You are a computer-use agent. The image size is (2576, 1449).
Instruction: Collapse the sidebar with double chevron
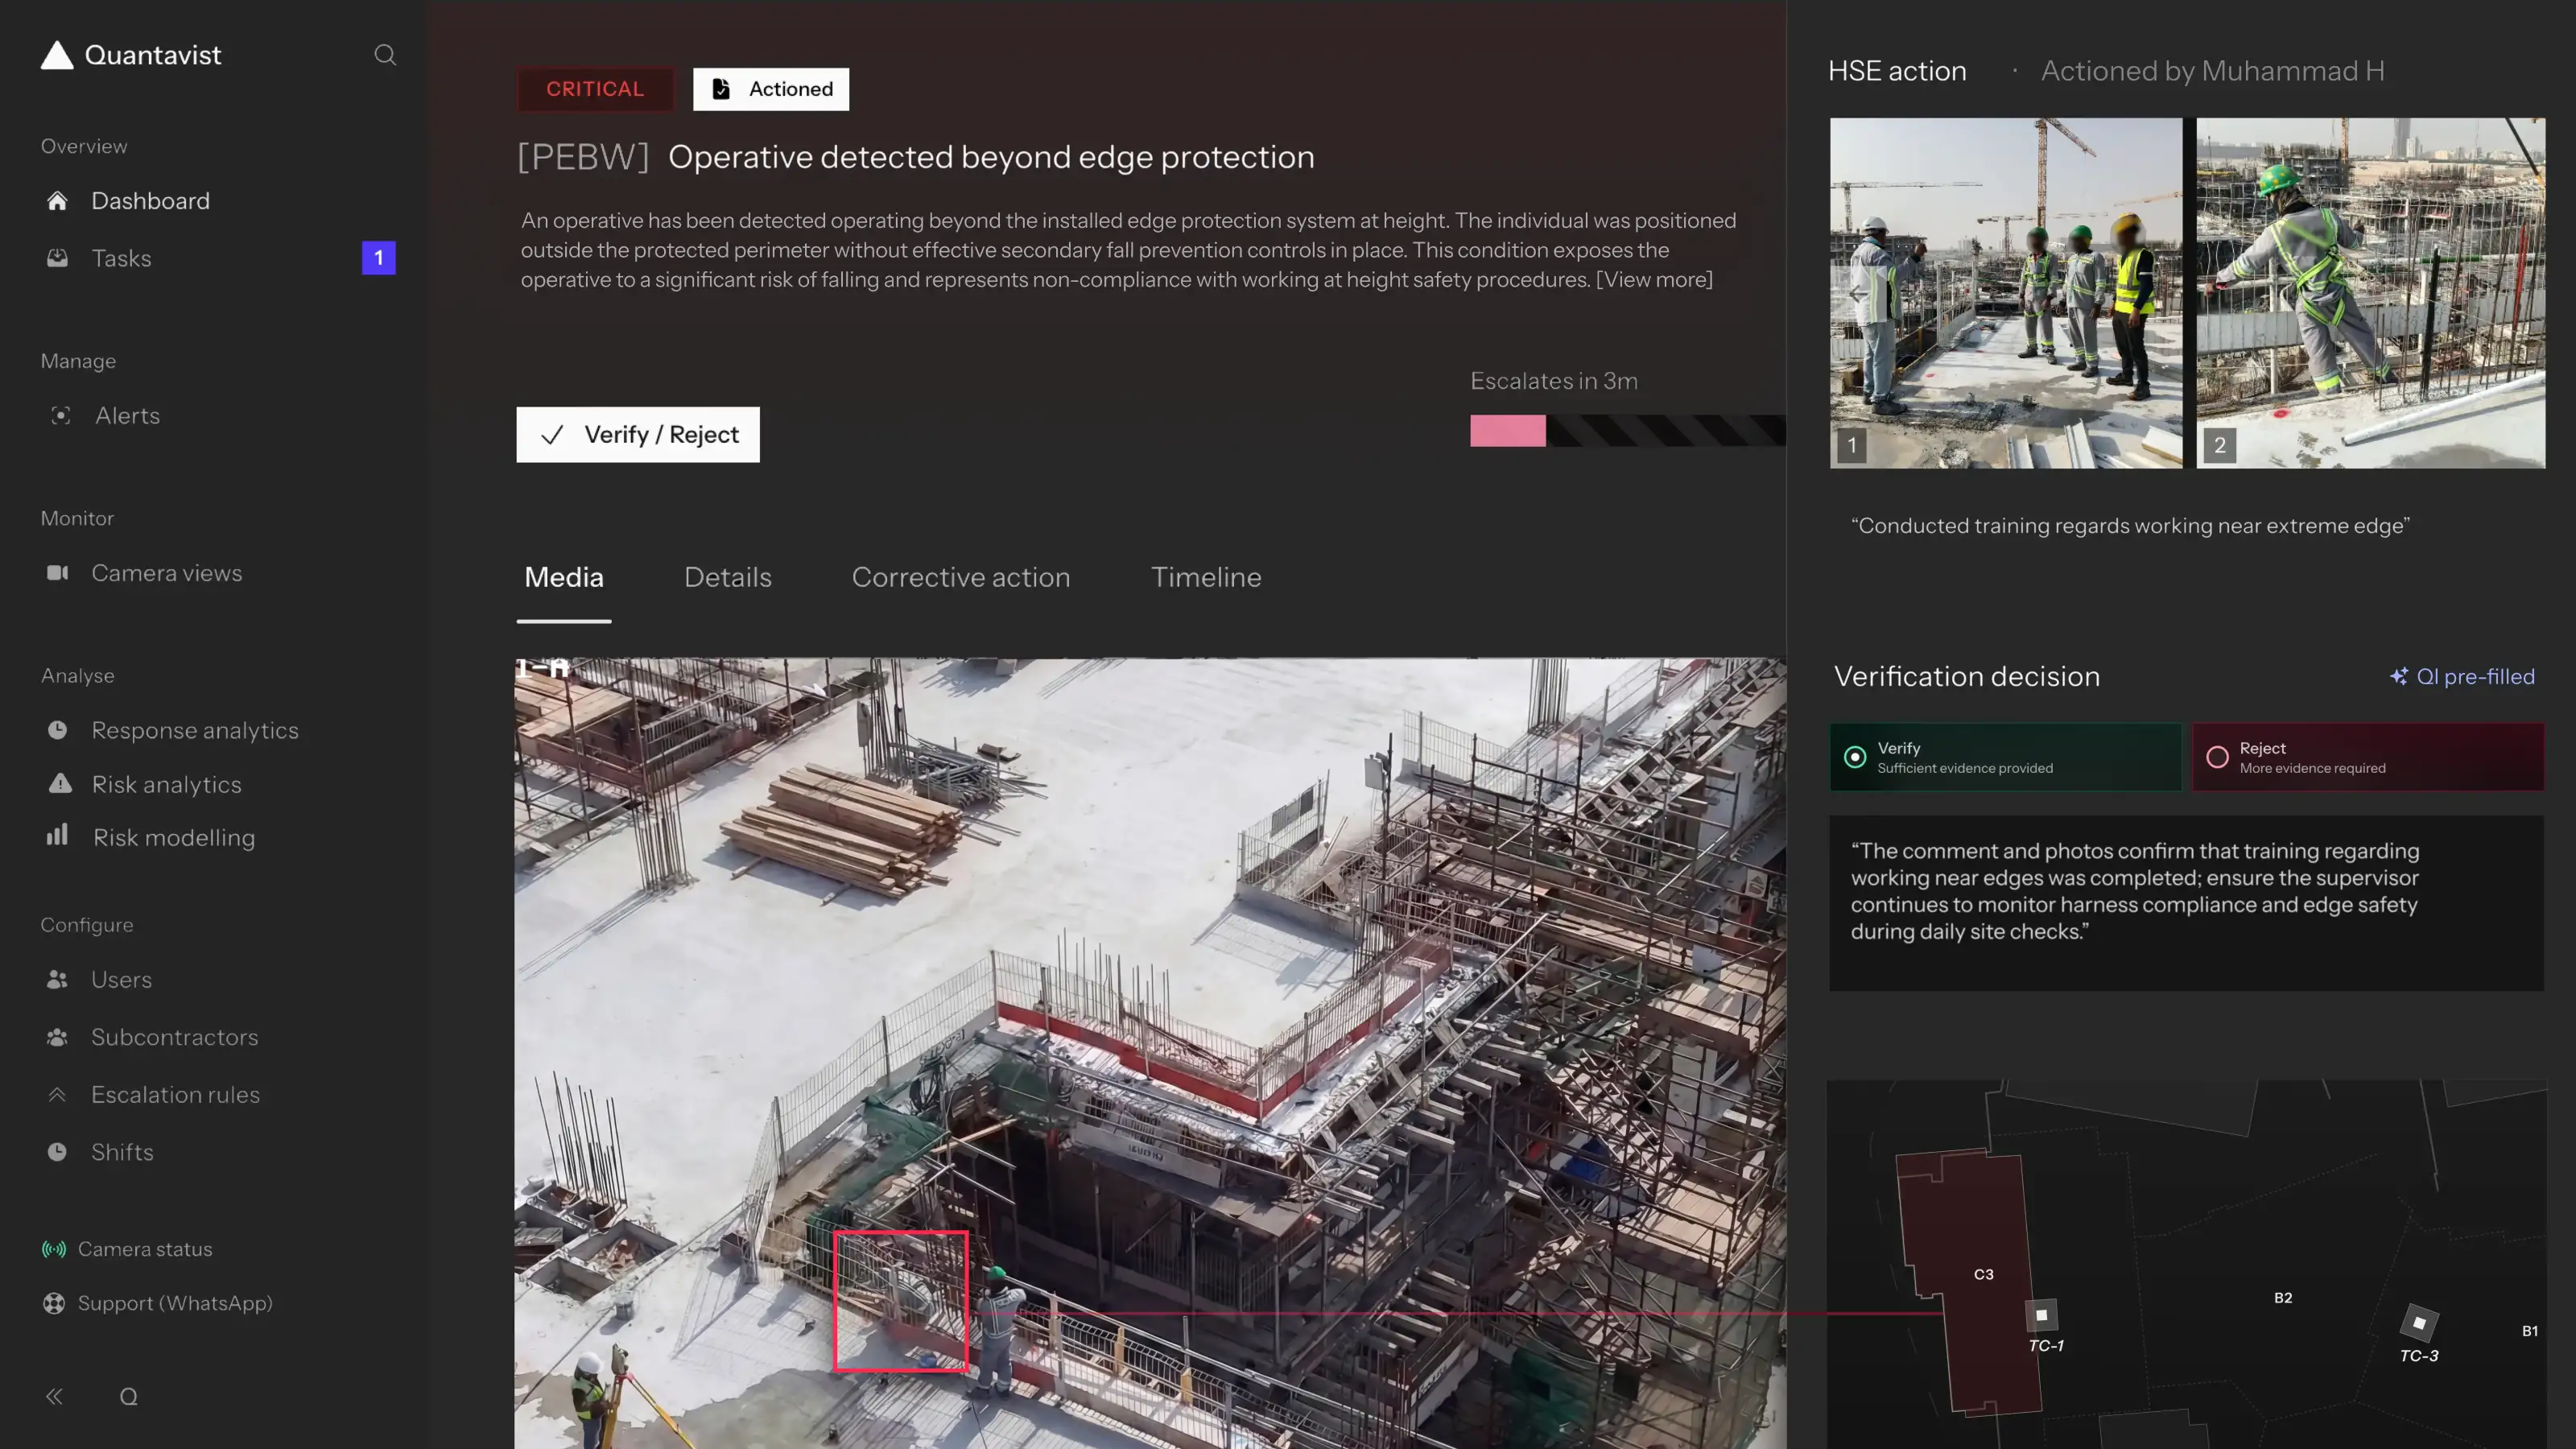pos(54,1396)
